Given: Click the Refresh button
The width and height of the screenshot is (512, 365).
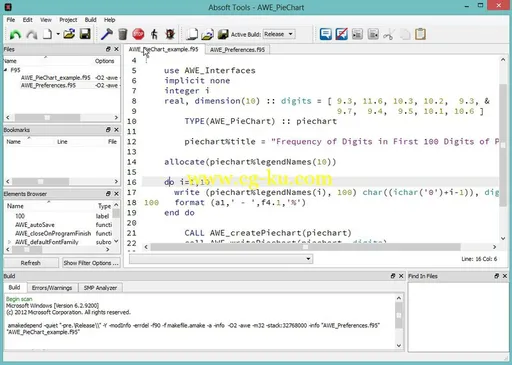Looking at the screenshot, I should click(31, 263).
